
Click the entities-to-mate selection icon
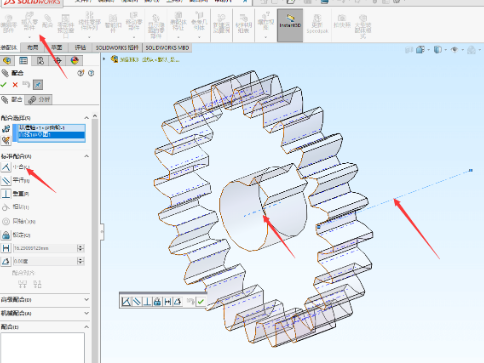coord(6,129)
